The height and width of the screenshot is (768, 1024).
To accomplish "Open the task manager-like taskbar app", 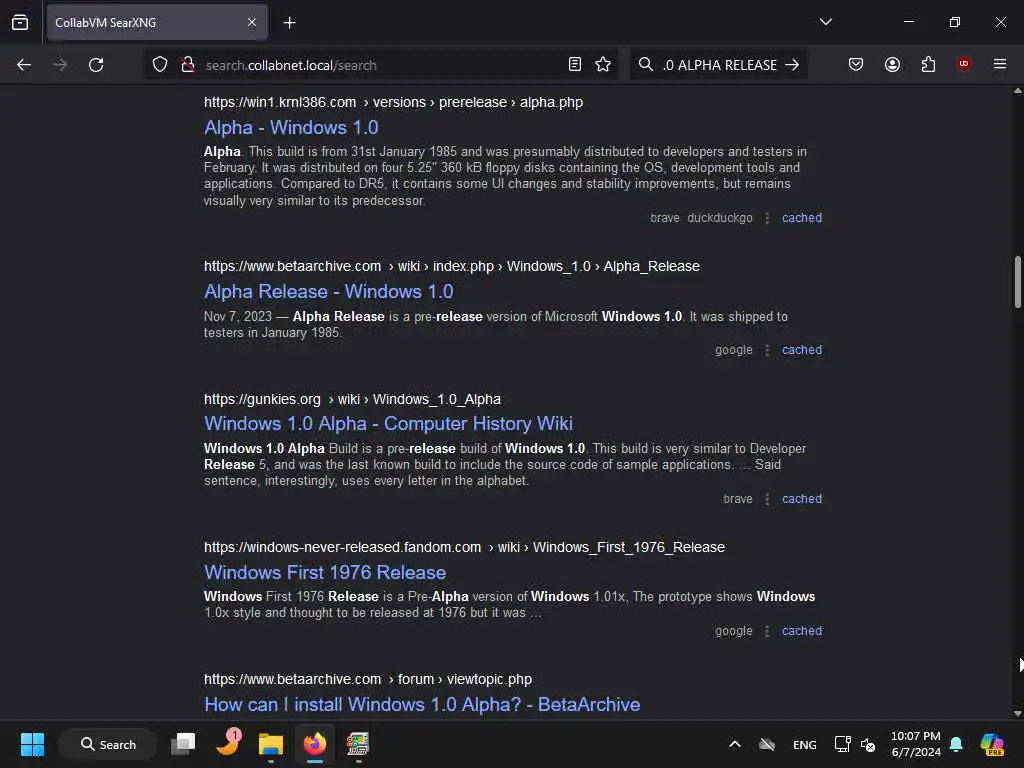I will pos(358,744).
